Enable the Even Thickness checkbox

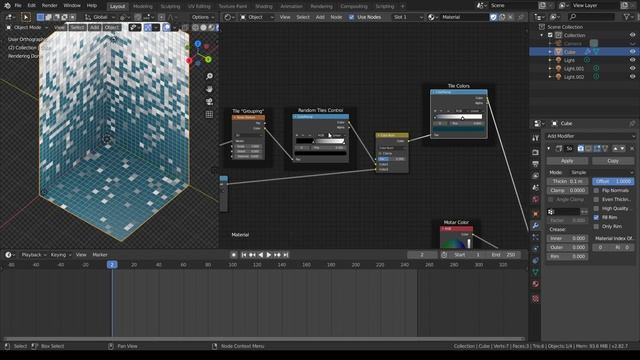[596, 200]
